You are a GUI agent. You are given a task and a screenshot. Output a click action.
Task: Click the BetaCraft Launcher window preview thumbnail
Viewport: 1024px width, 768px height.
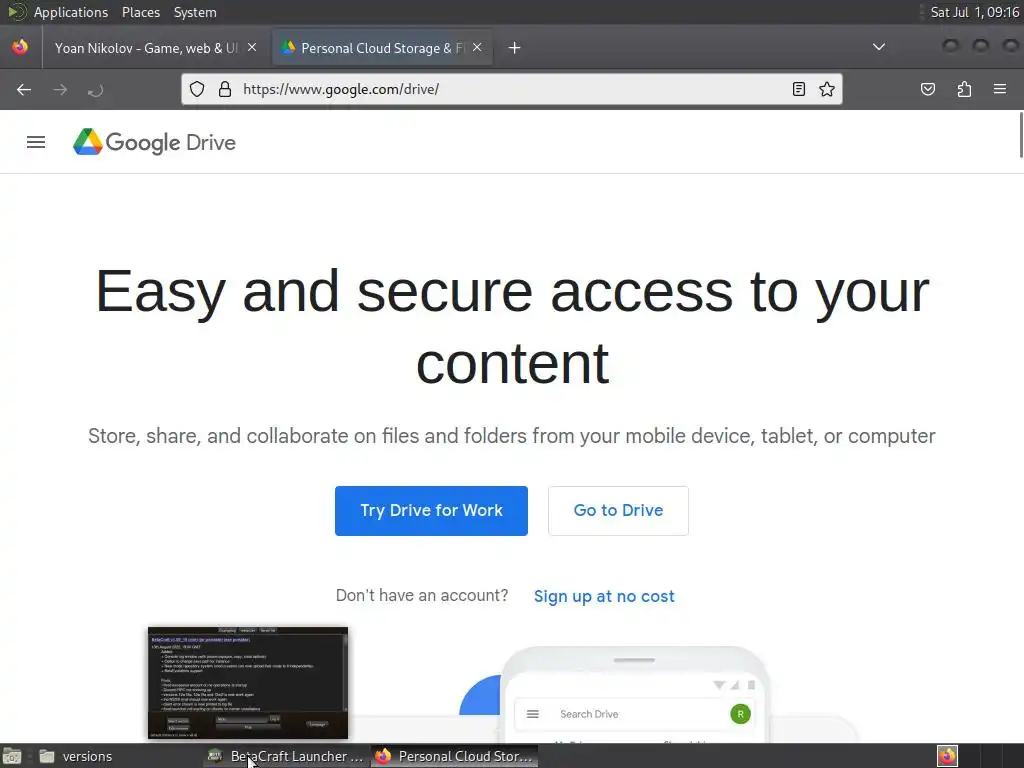pos(248,682)
